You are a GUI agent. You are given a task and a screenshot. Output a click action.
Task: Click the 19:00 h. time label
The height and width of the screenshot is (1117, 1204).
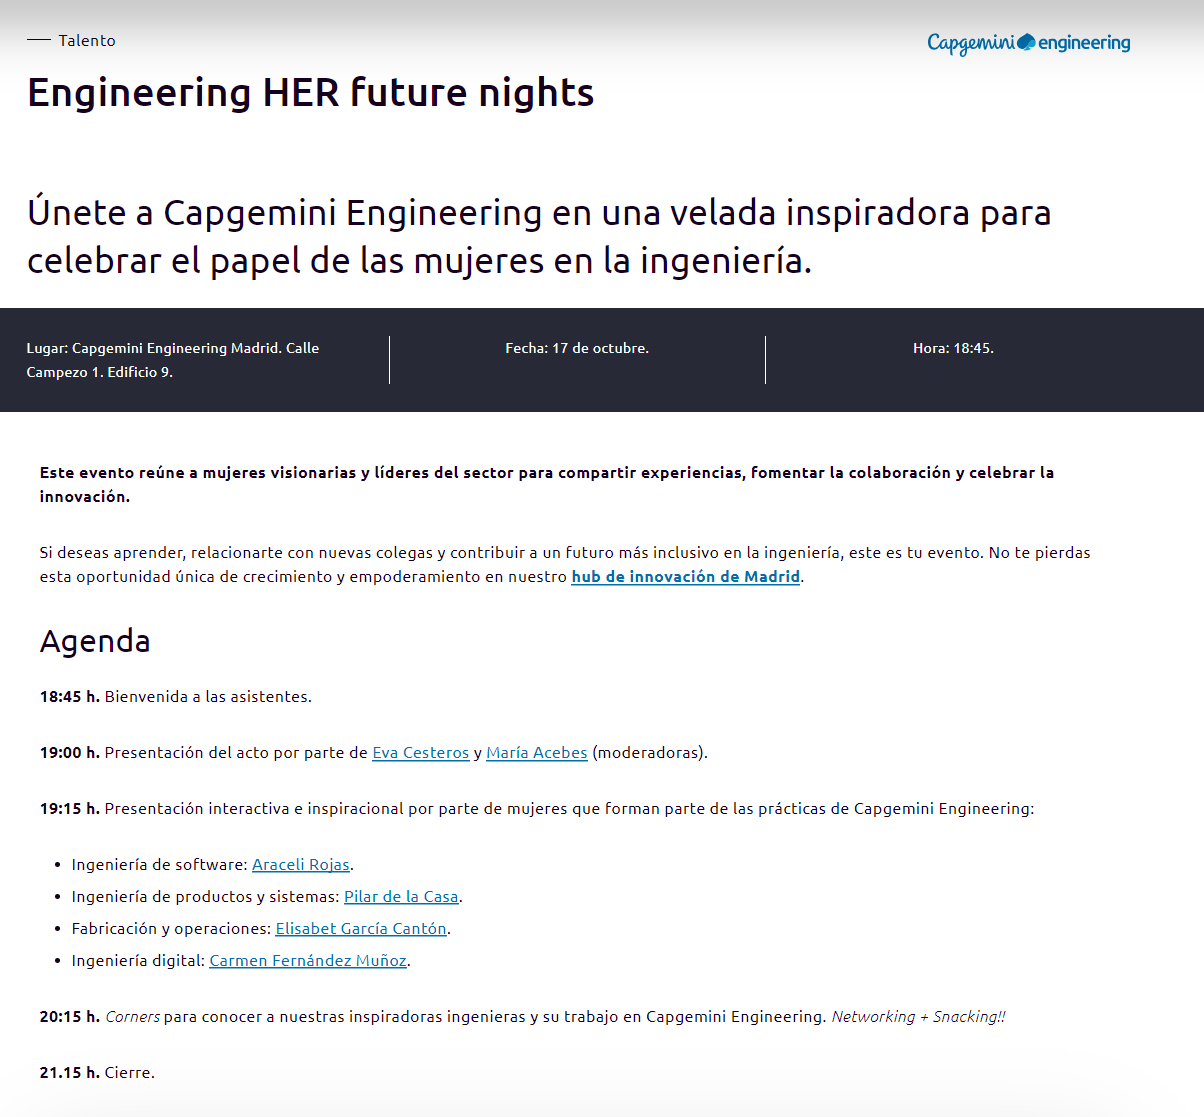70,753
